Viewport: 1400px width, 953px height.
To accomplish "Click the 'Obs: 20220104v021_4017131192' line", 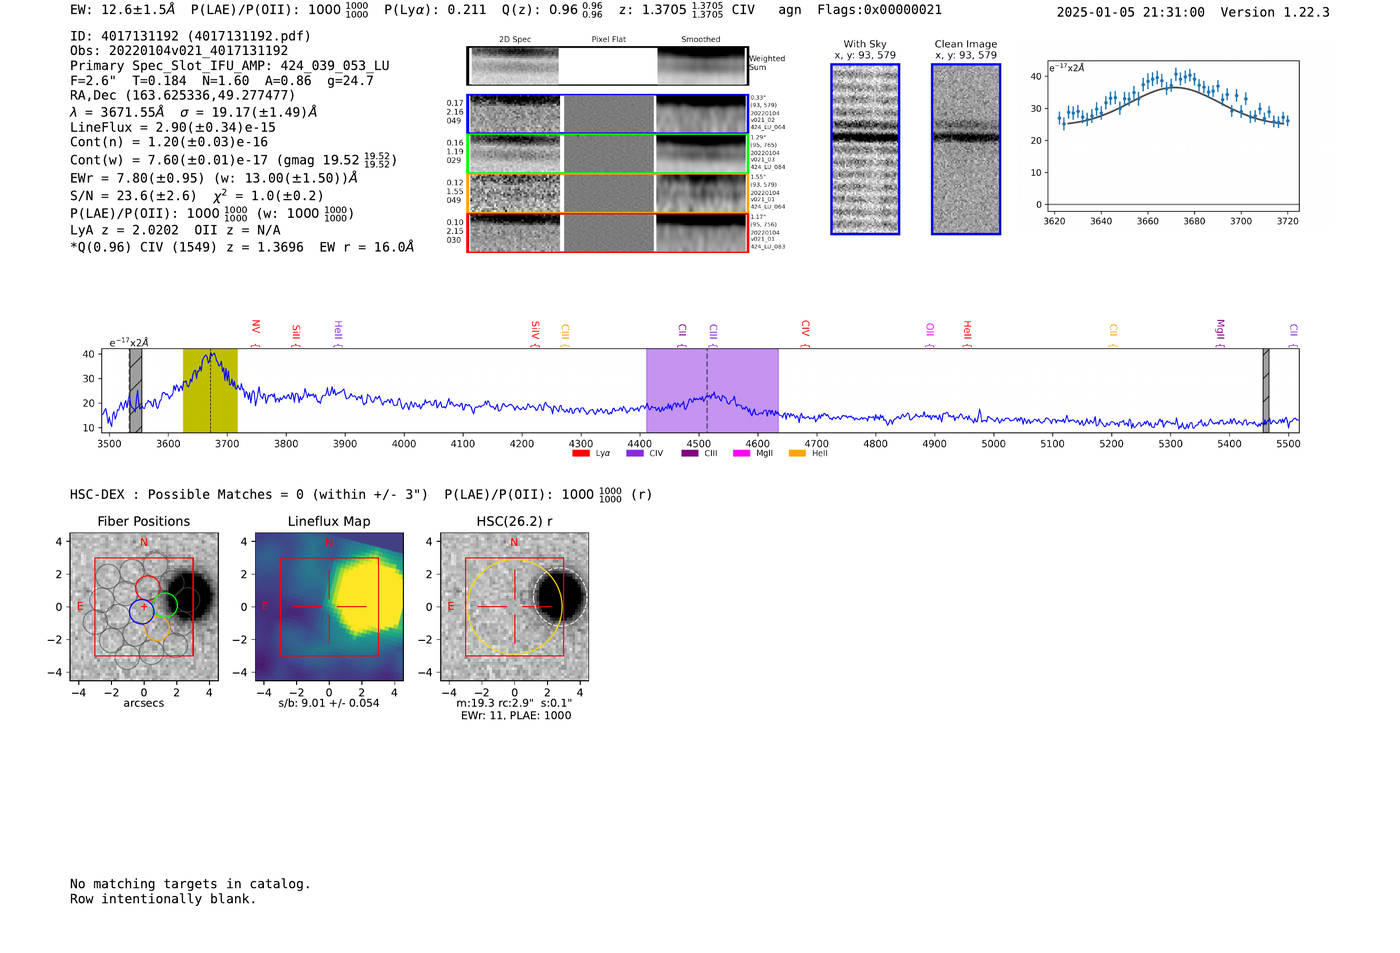I will coord(179,51).
